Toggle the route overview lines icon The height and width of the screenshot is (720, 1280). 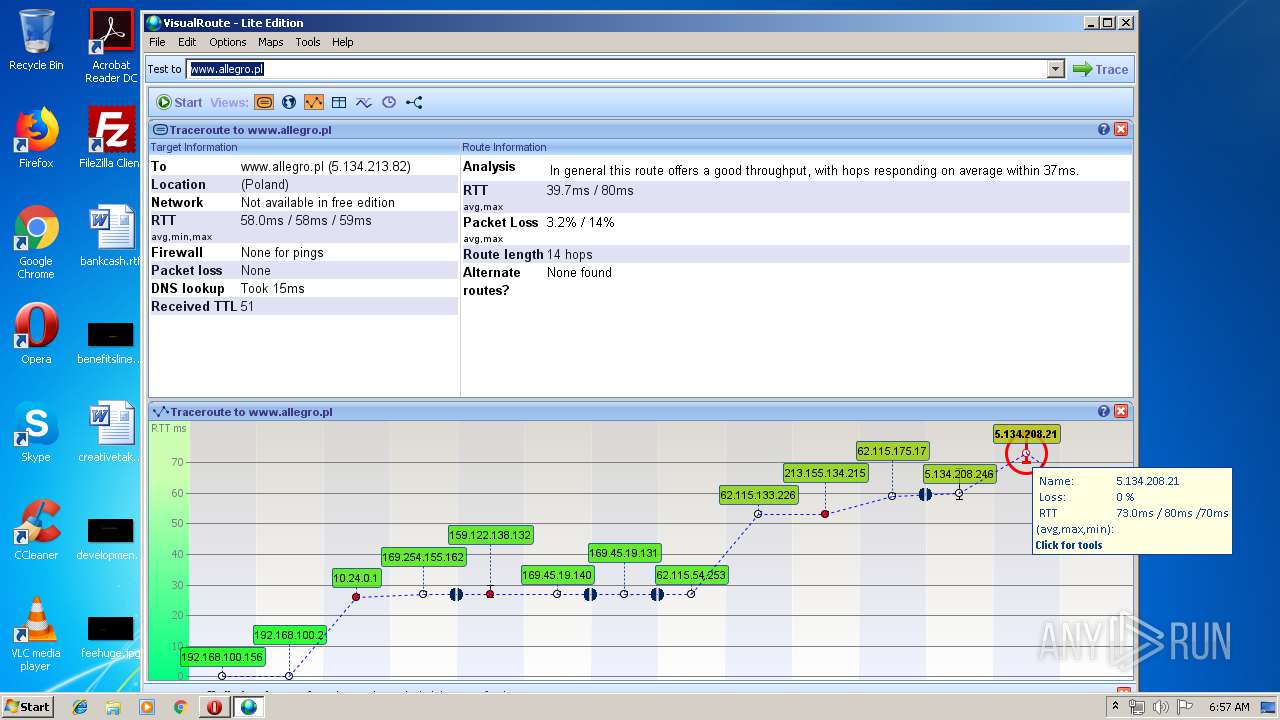pyautogui.click(x=364, y=102)
